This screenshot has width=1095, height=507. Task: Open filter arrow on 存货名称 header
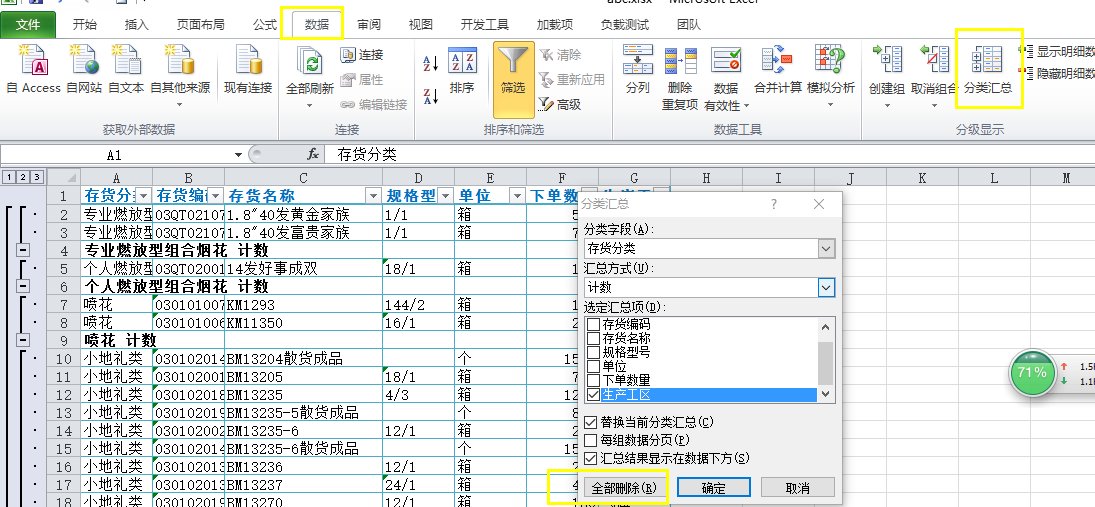click(x=373, y=196)
